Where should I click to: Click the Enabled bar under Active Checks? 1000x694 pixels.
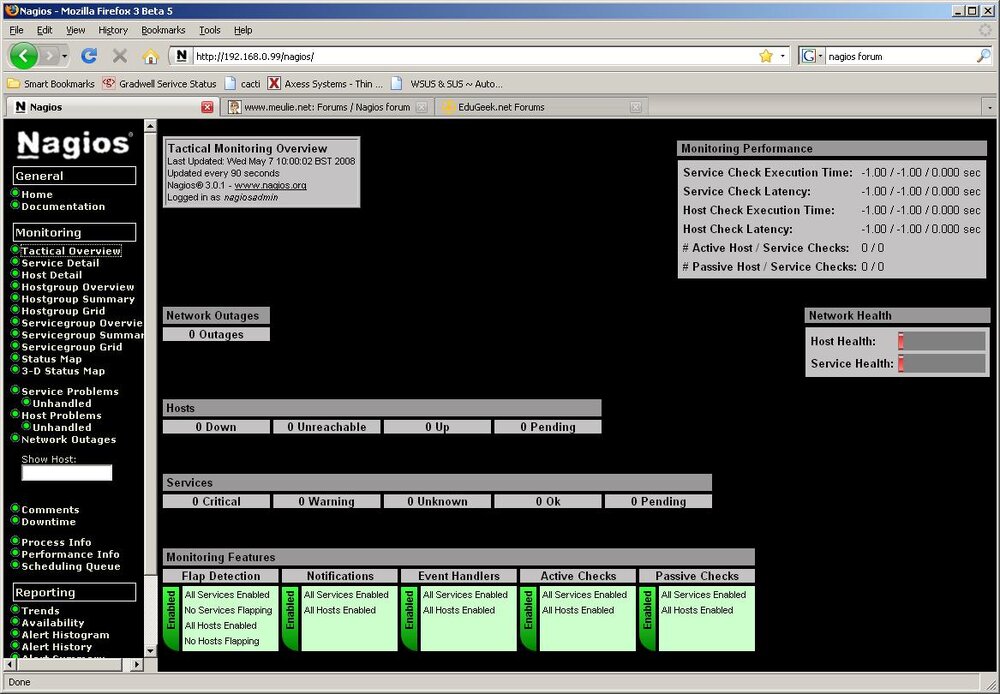click(529, 618)
